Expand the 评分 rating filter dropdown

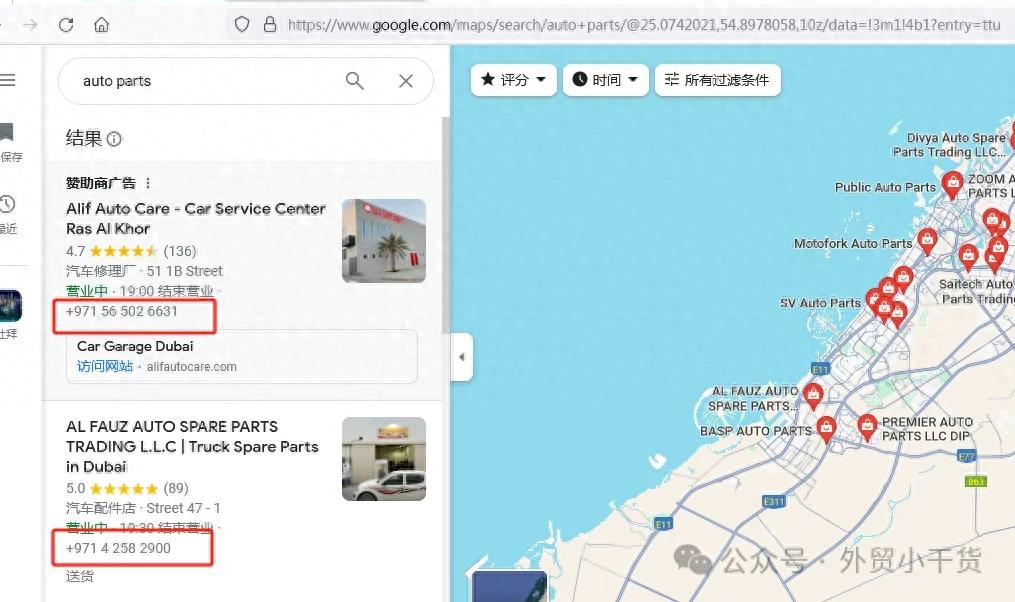[513, 80]
